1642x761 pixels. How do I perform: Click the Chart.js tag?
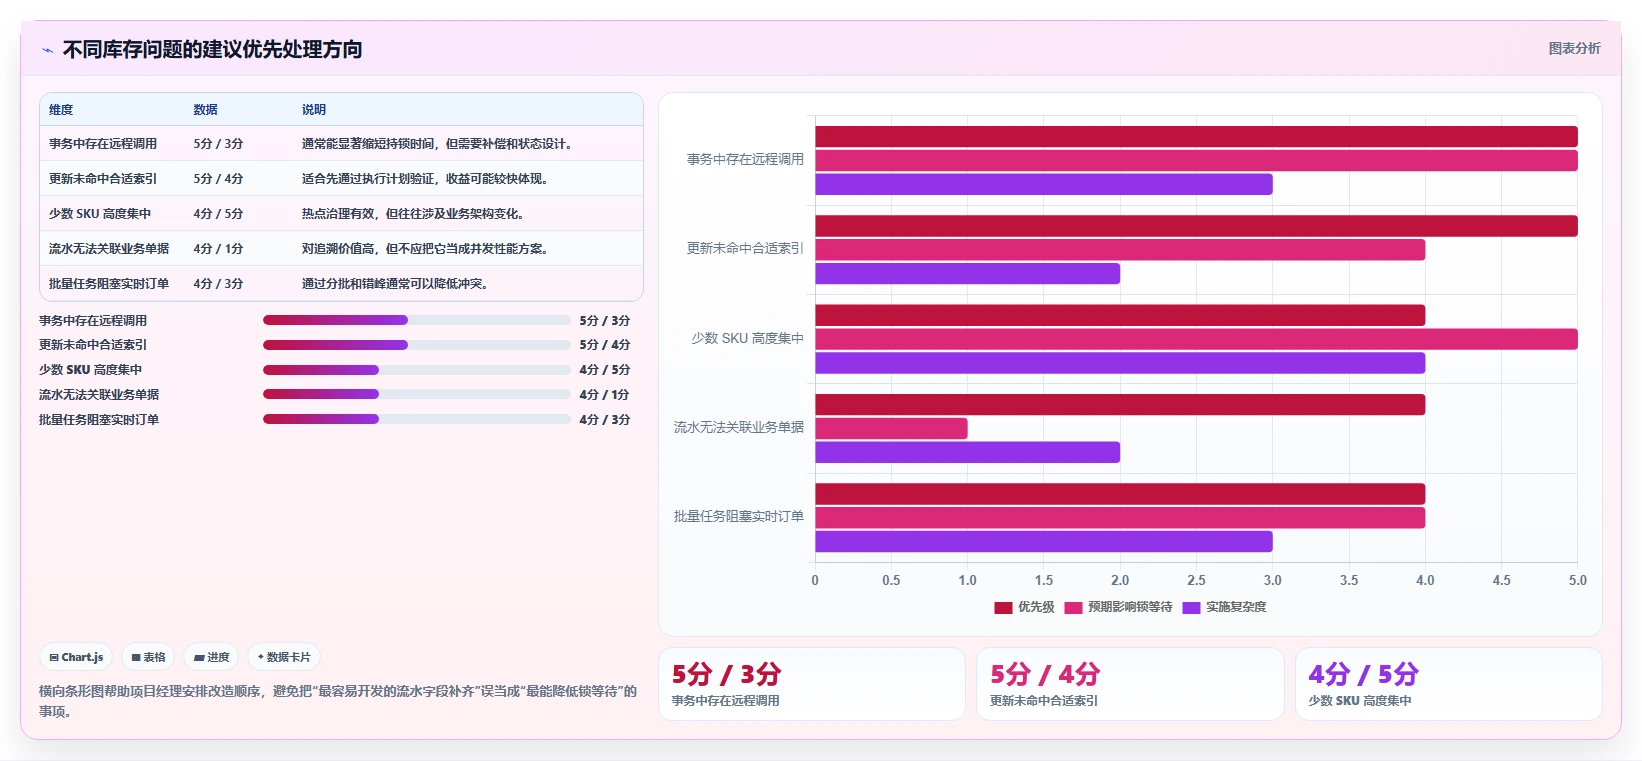click(x=76, y=657)
